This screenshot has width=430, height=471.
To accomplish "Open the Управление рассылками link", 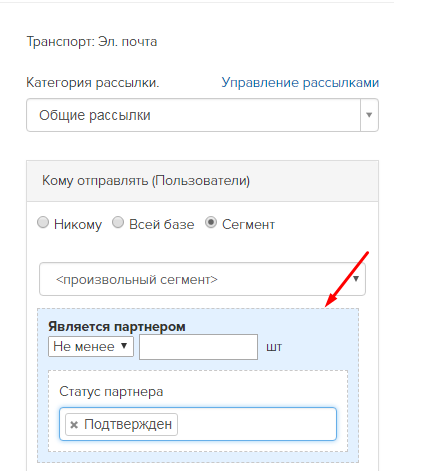I will coord(300,83).
